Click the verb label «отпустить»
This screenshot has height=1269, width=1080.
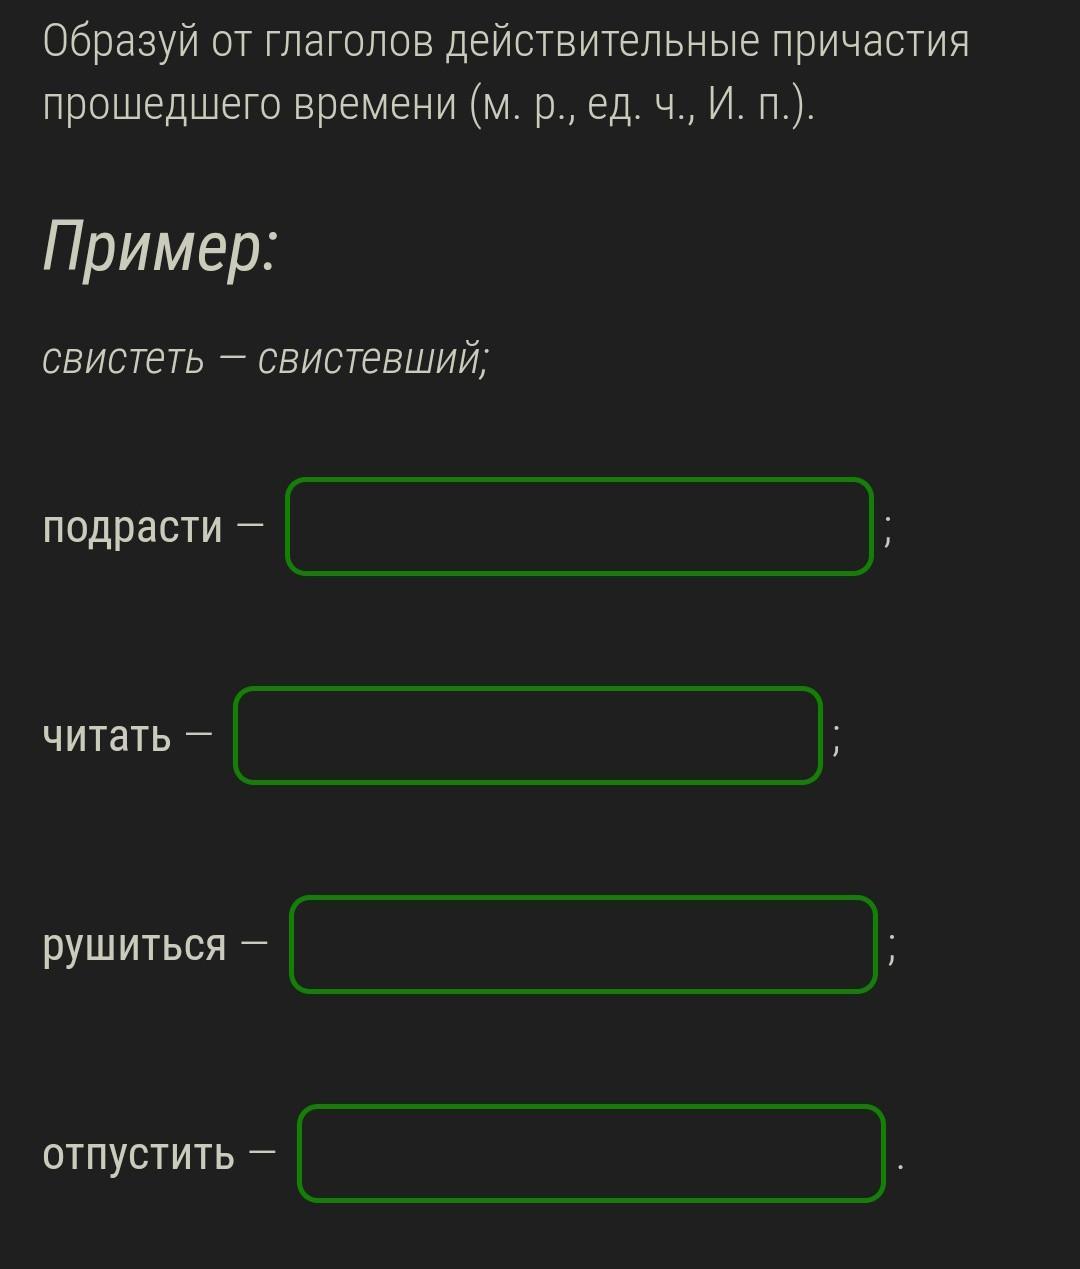click(x=139, y=1155)
